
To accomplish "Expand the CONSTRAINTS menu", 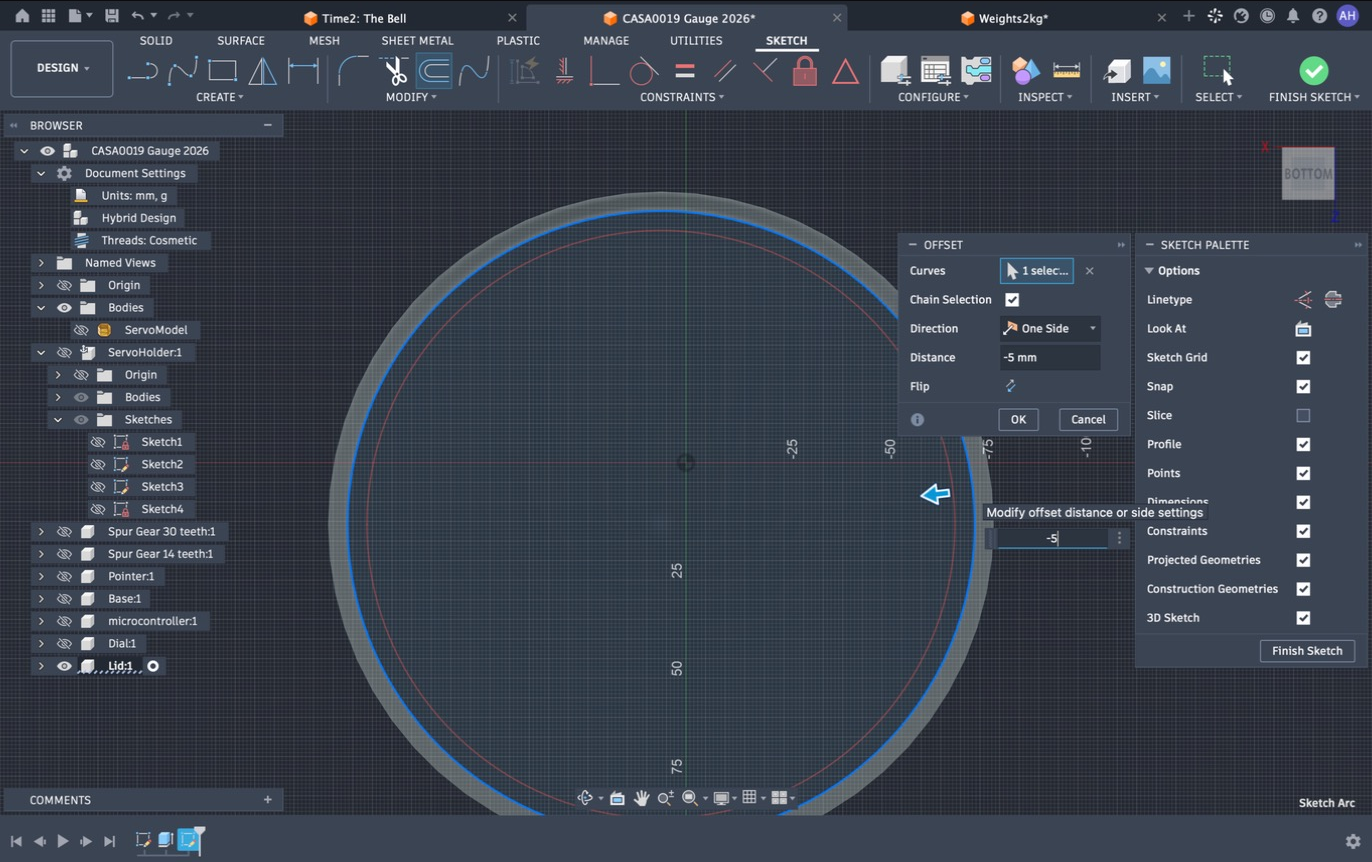I will coord(682,97).
